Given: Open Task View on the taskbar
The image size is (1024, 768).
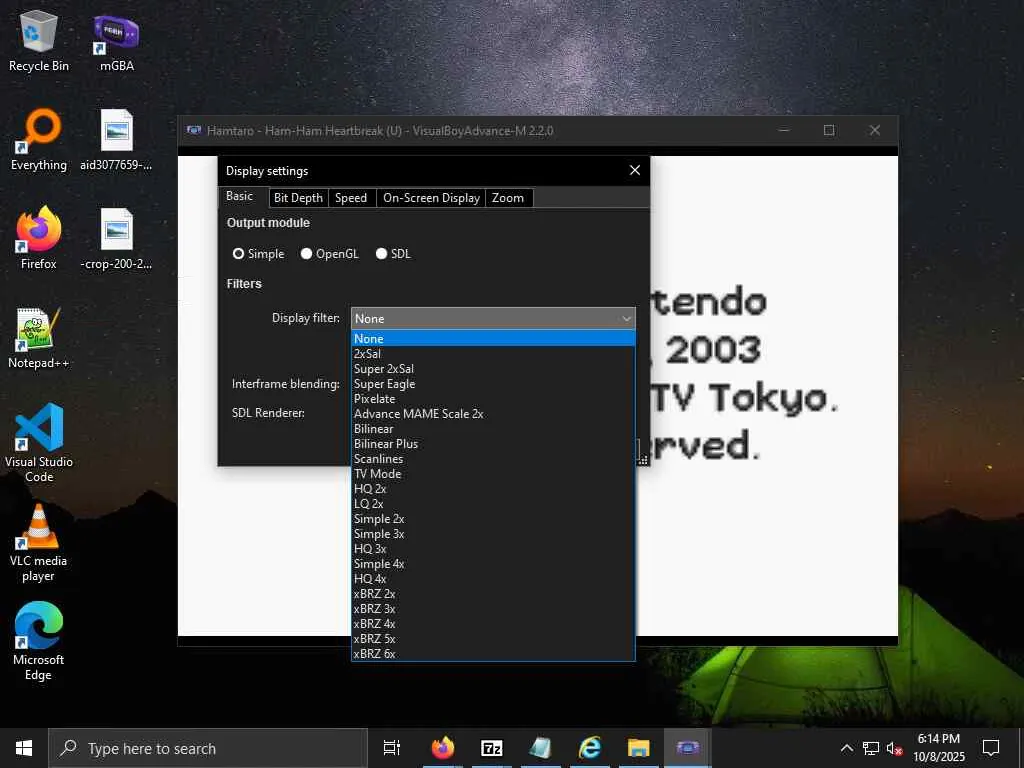Looking at the screenshot, I should (x=392, y=748).
